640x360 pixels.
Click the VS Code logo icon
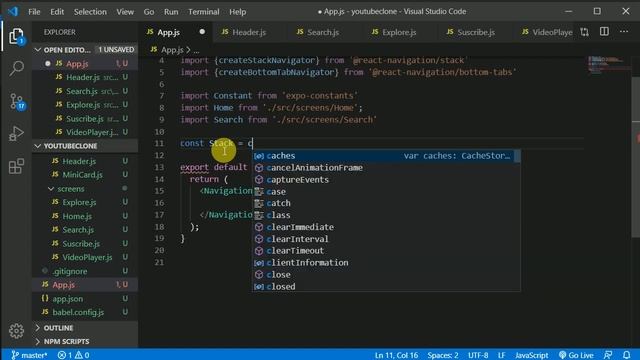(x=13, y=11)
